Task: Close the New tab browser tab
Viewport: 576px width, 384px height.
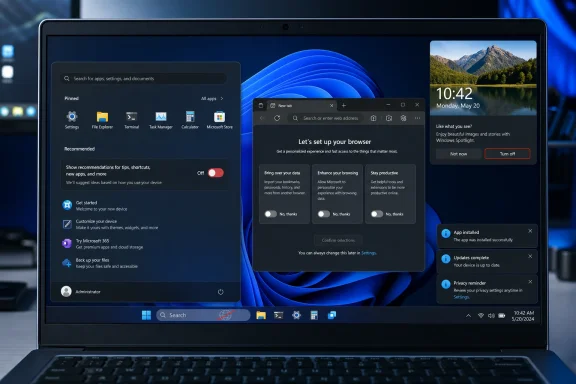Action: tap(331, 105)
